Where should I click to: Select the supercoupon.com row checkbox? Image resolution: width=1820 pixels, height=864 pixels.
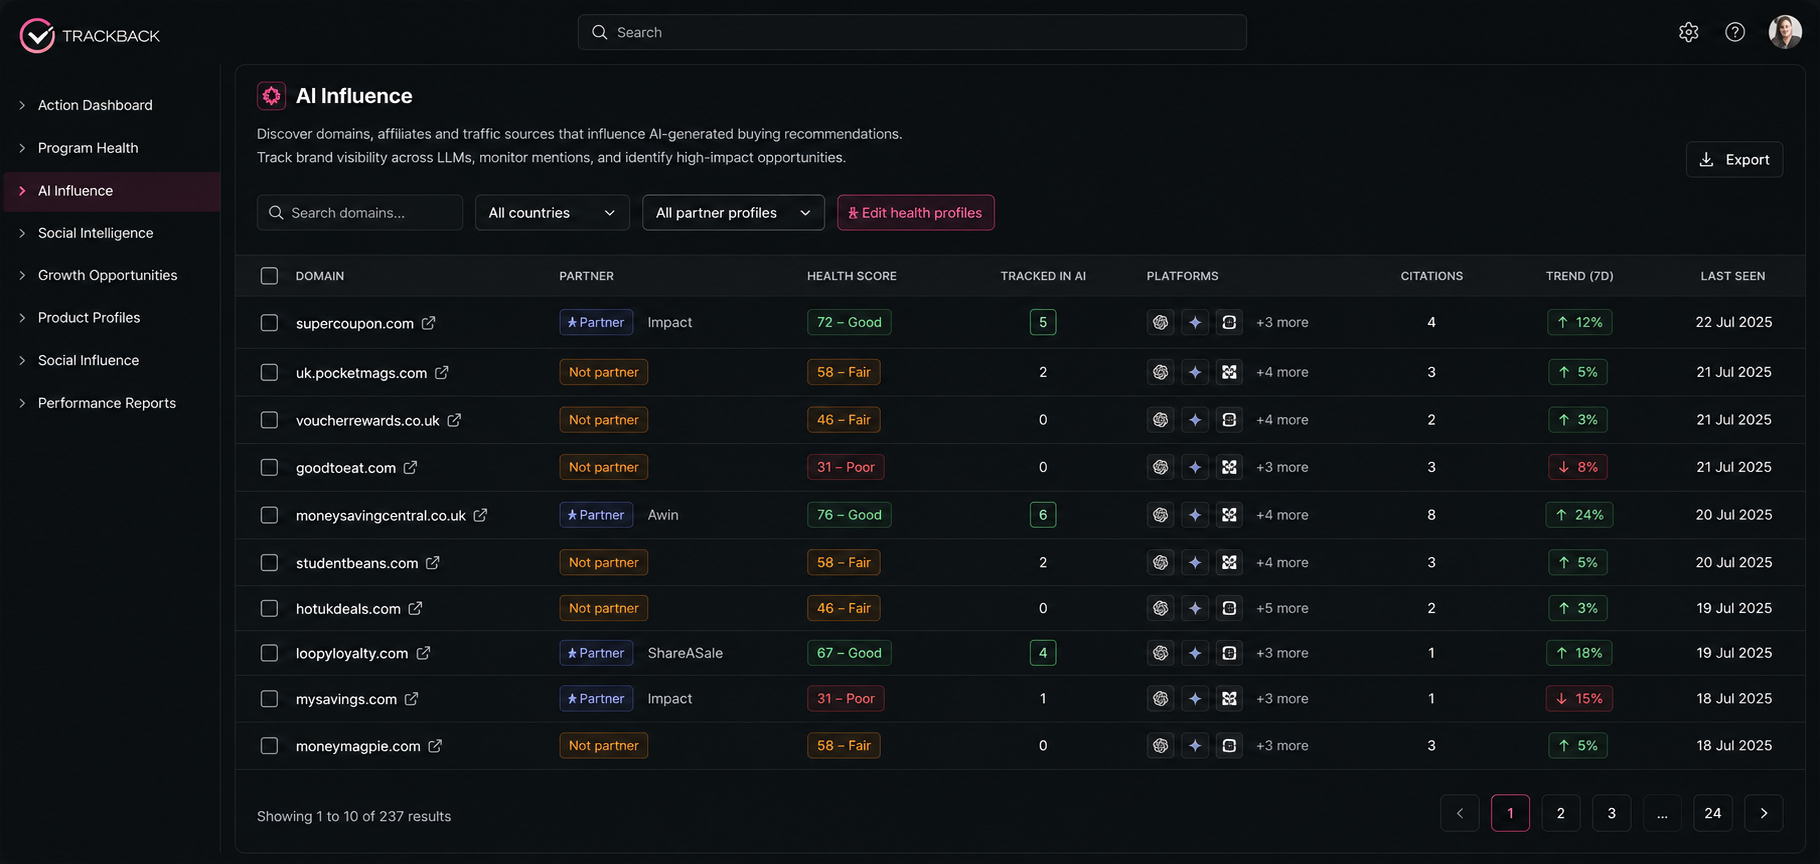click(269, 323)
